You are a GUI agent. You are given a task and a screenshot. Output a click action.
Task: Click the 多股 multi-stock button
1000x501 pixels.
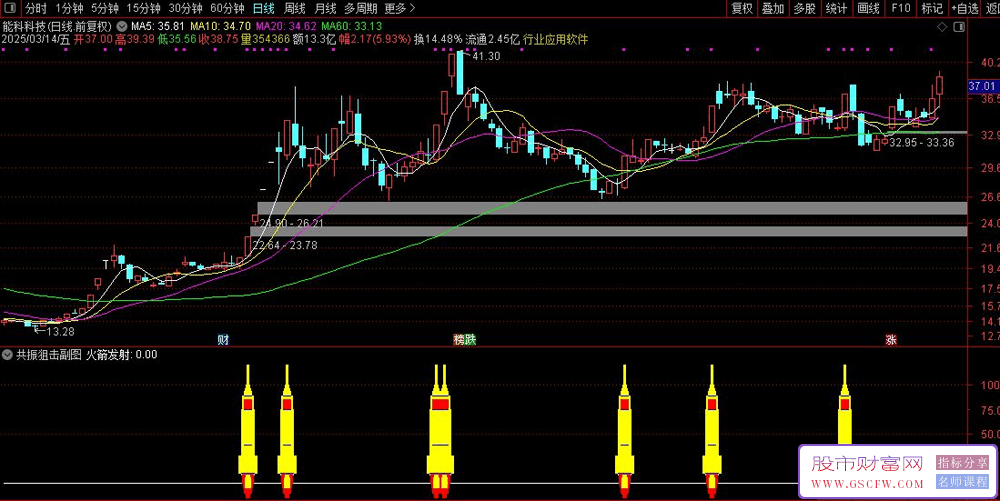point(804,8)
